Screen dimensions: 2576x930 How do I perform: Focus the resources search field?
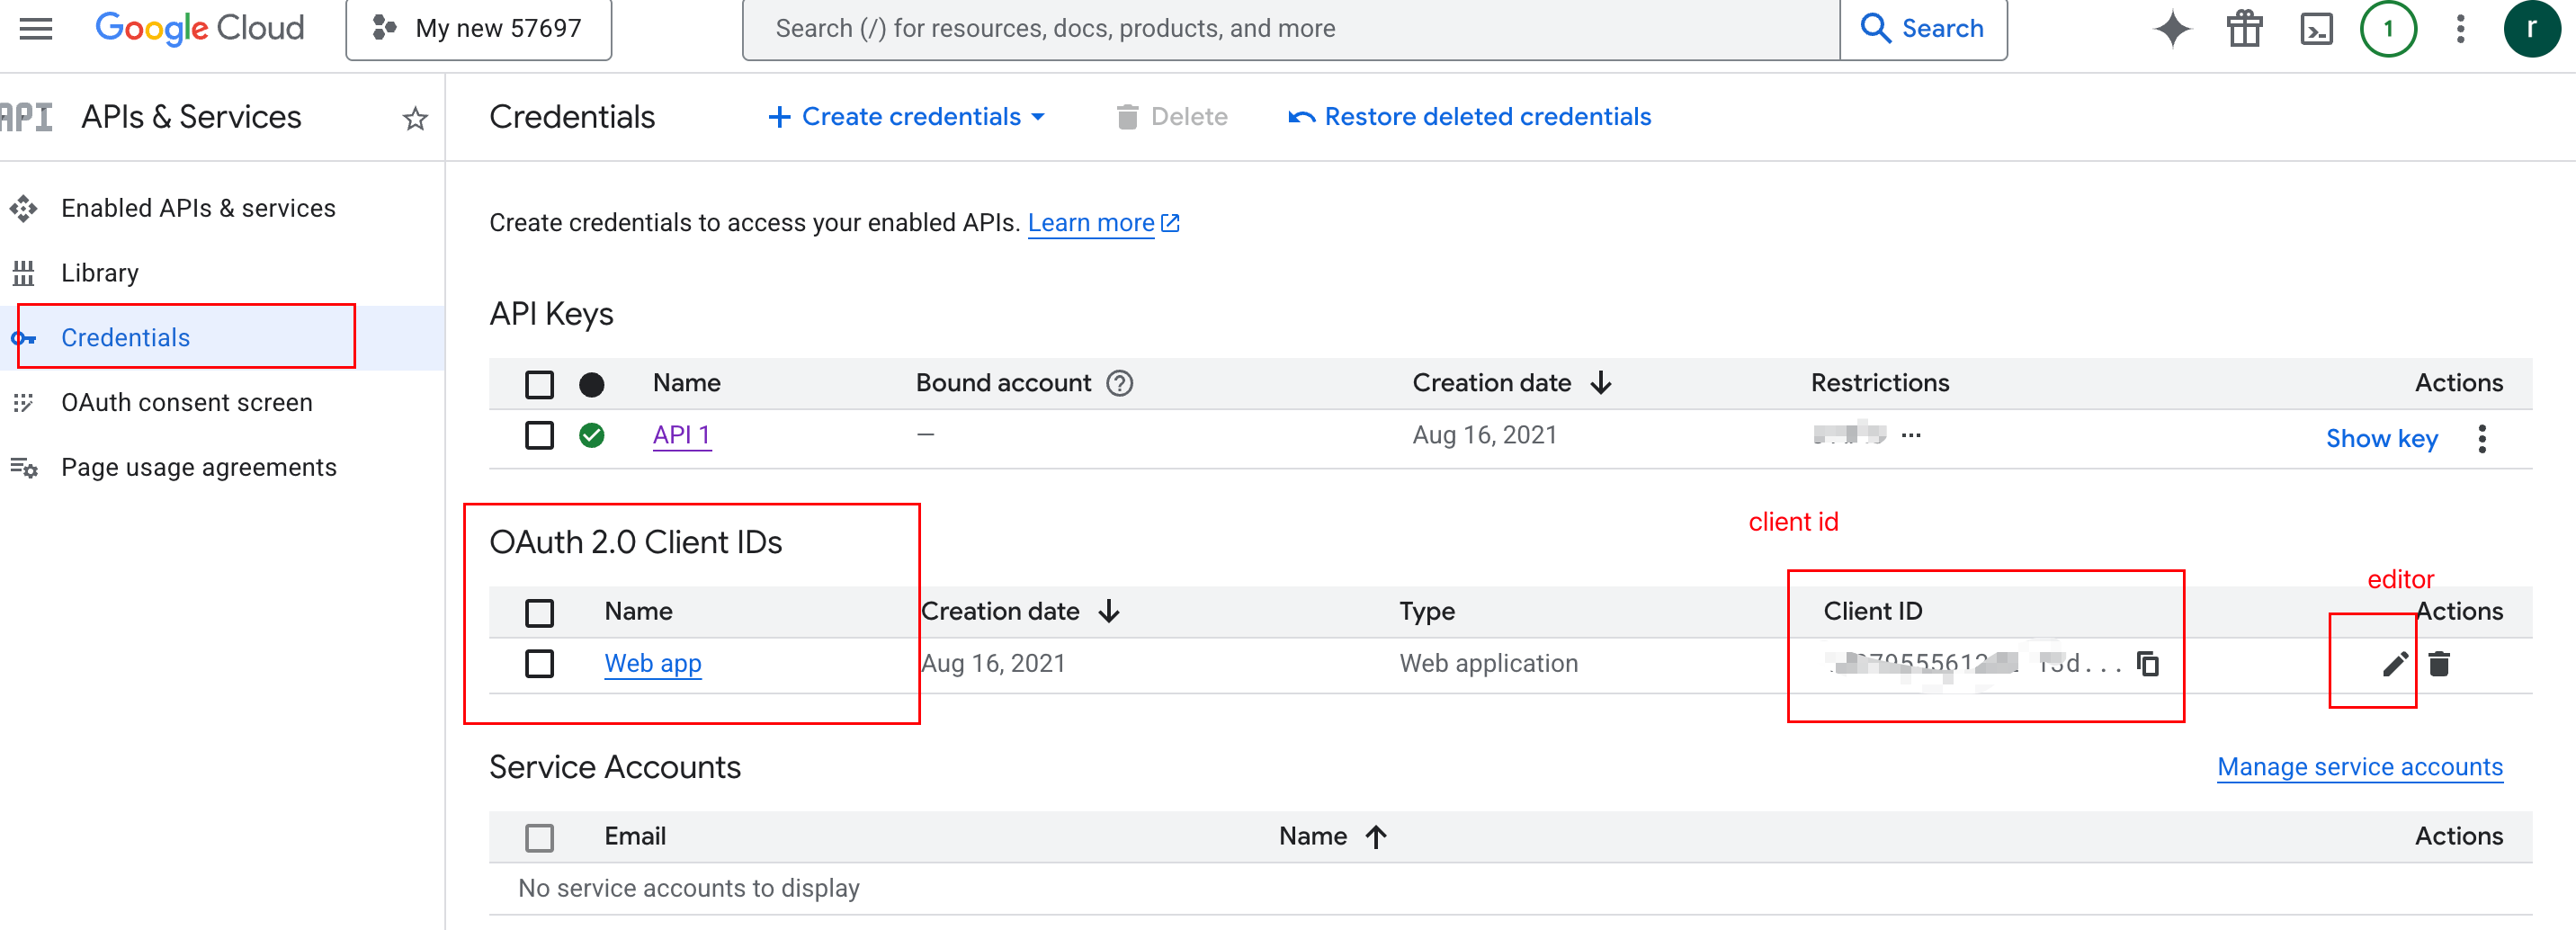point(1290,29)
